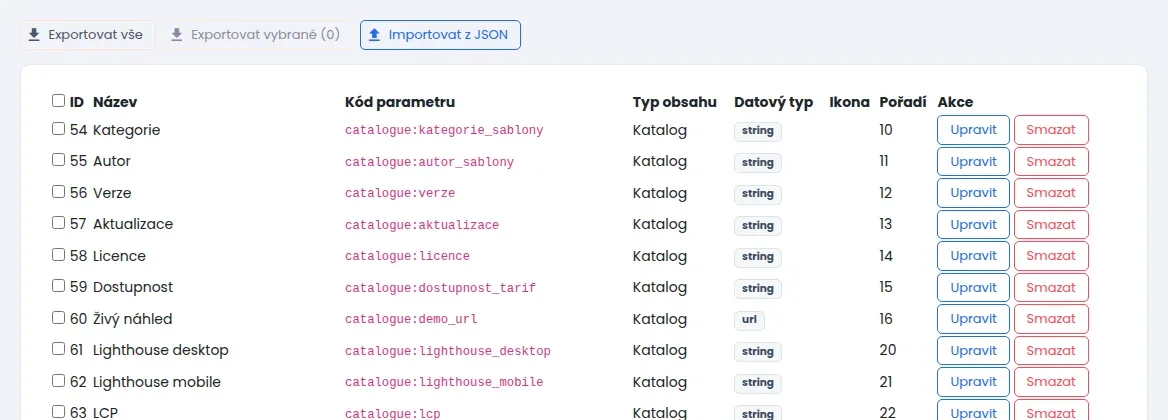Delete Lighthouse desktop via Smazat

click(x=1051, y=351)
